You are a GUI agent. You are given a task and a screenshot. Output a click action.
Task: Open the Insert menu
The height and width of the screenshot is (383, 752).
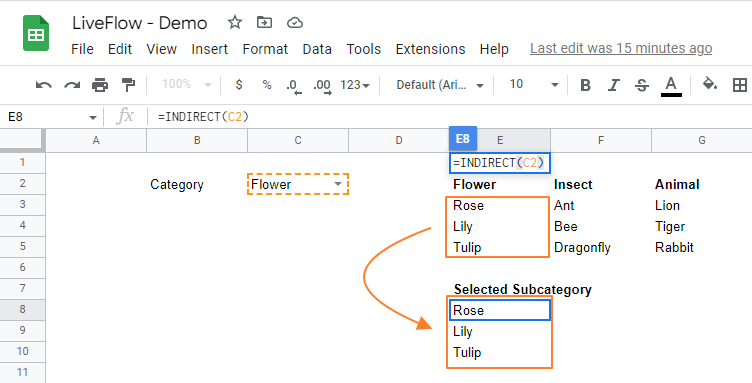click(210, 49)
